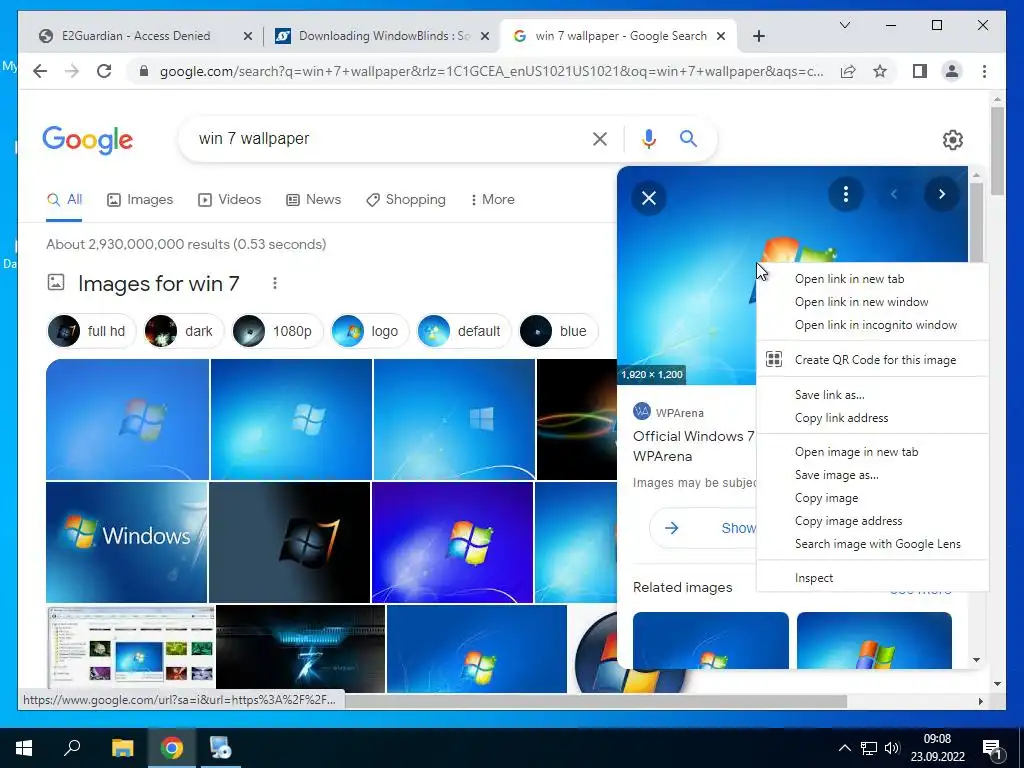Go to next image in preview
This screenshot has height=768, width=1024.
pyautogui.click(x=942, y=194)
